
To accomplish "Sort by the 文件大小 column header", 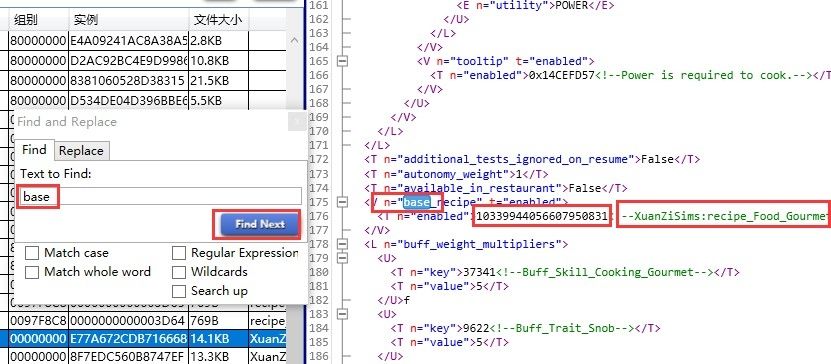I will (218, 20).
